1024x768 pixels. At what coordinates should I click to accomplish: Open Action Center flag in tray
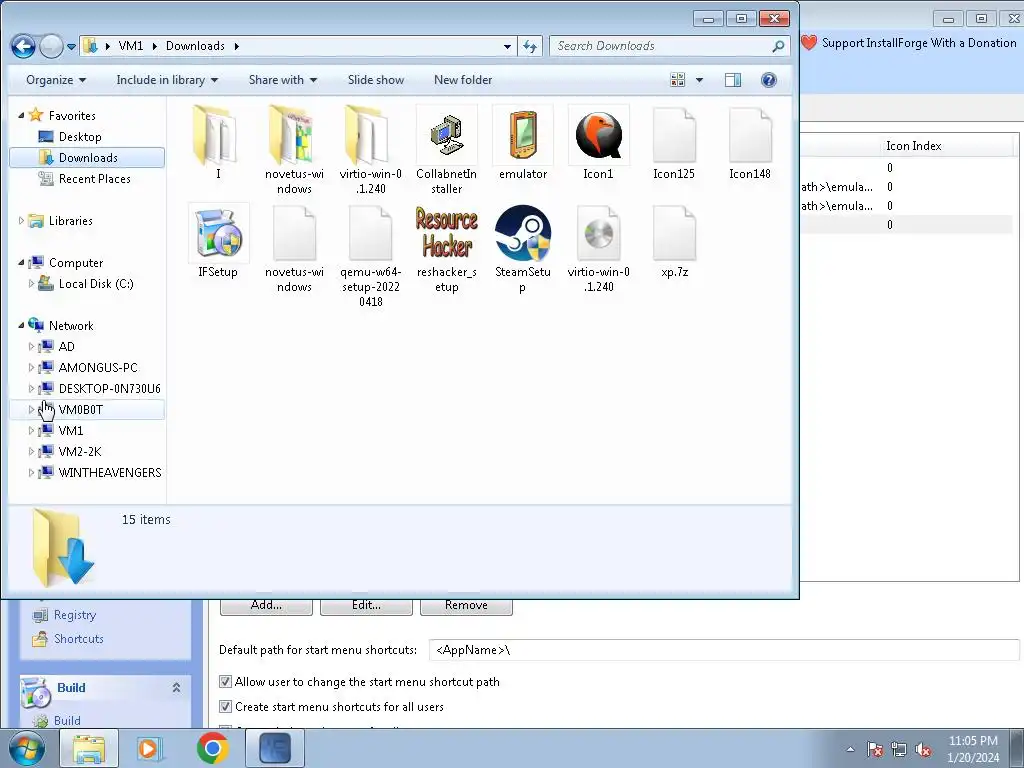(874, 749)
